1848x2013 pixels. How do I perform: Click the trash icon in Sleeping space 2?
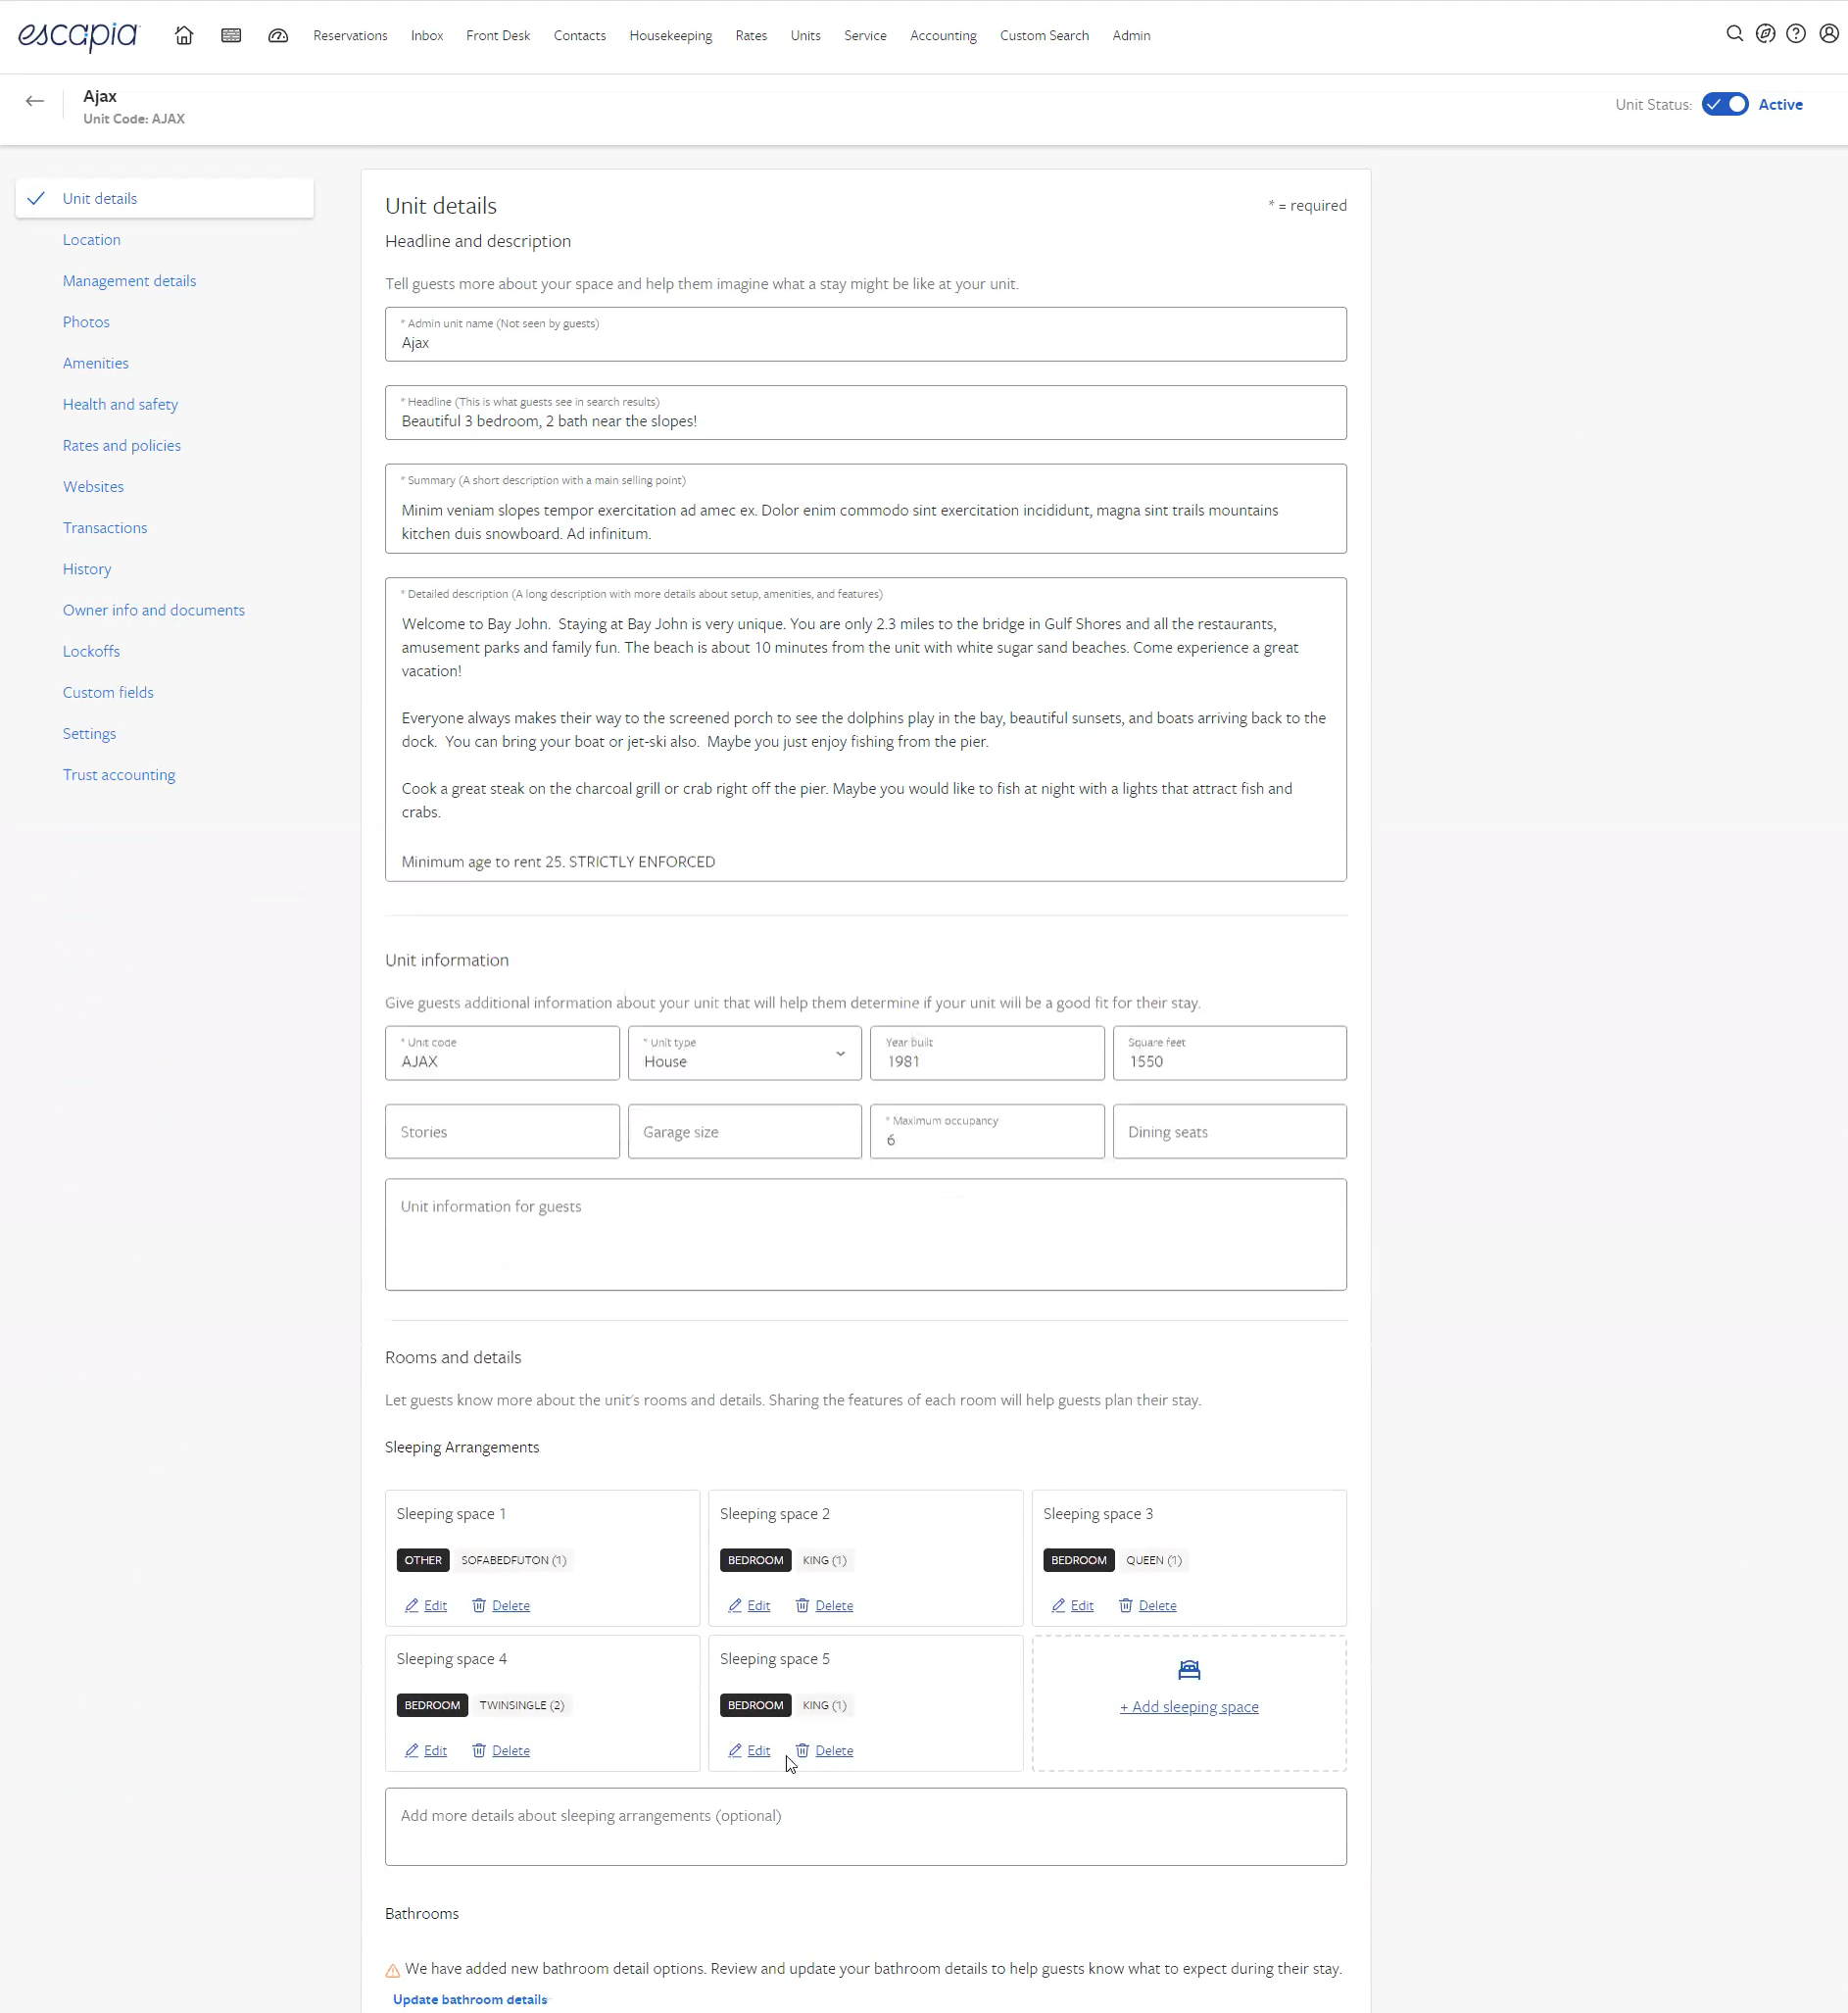(802, 1605)
